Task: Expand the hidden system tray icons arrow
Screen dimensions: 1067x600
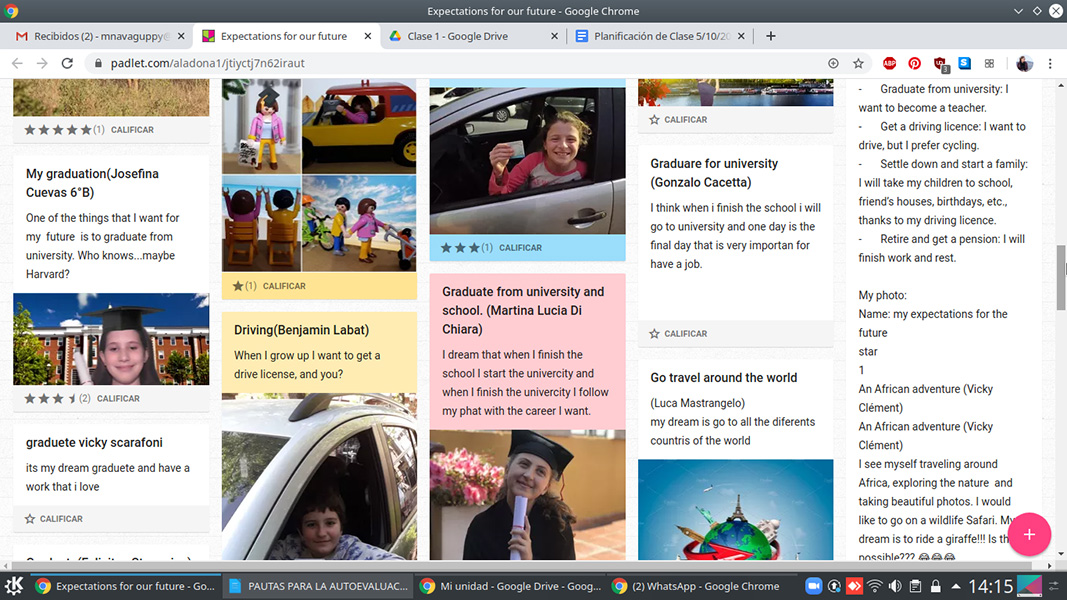Action: 956,586
